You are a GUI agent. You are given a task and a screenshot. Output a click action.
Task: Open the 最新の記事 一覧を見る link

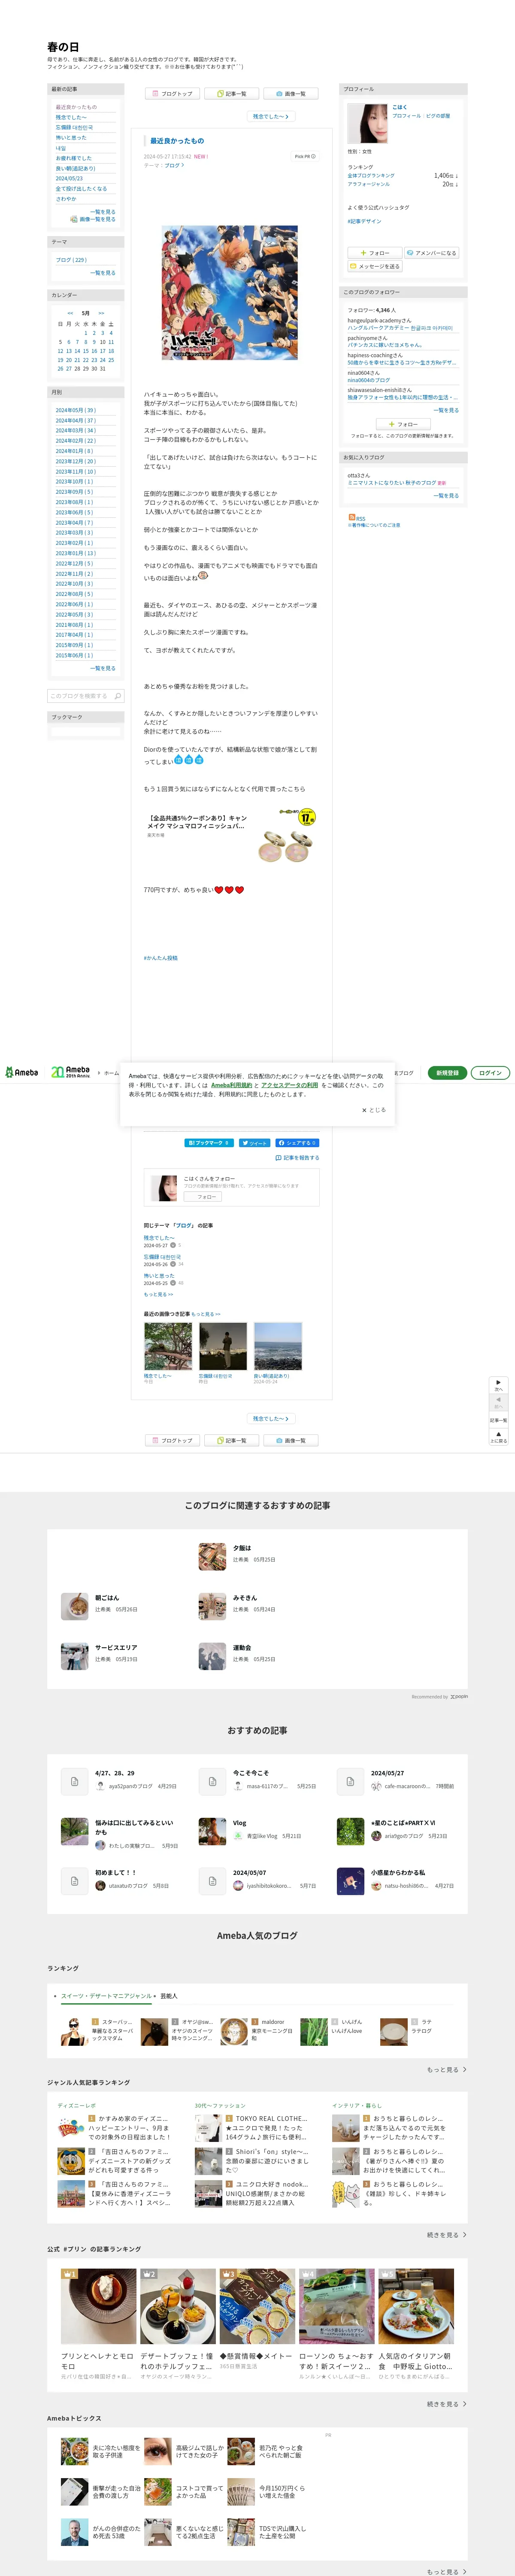pyautogui.click(x=102, y=212)
